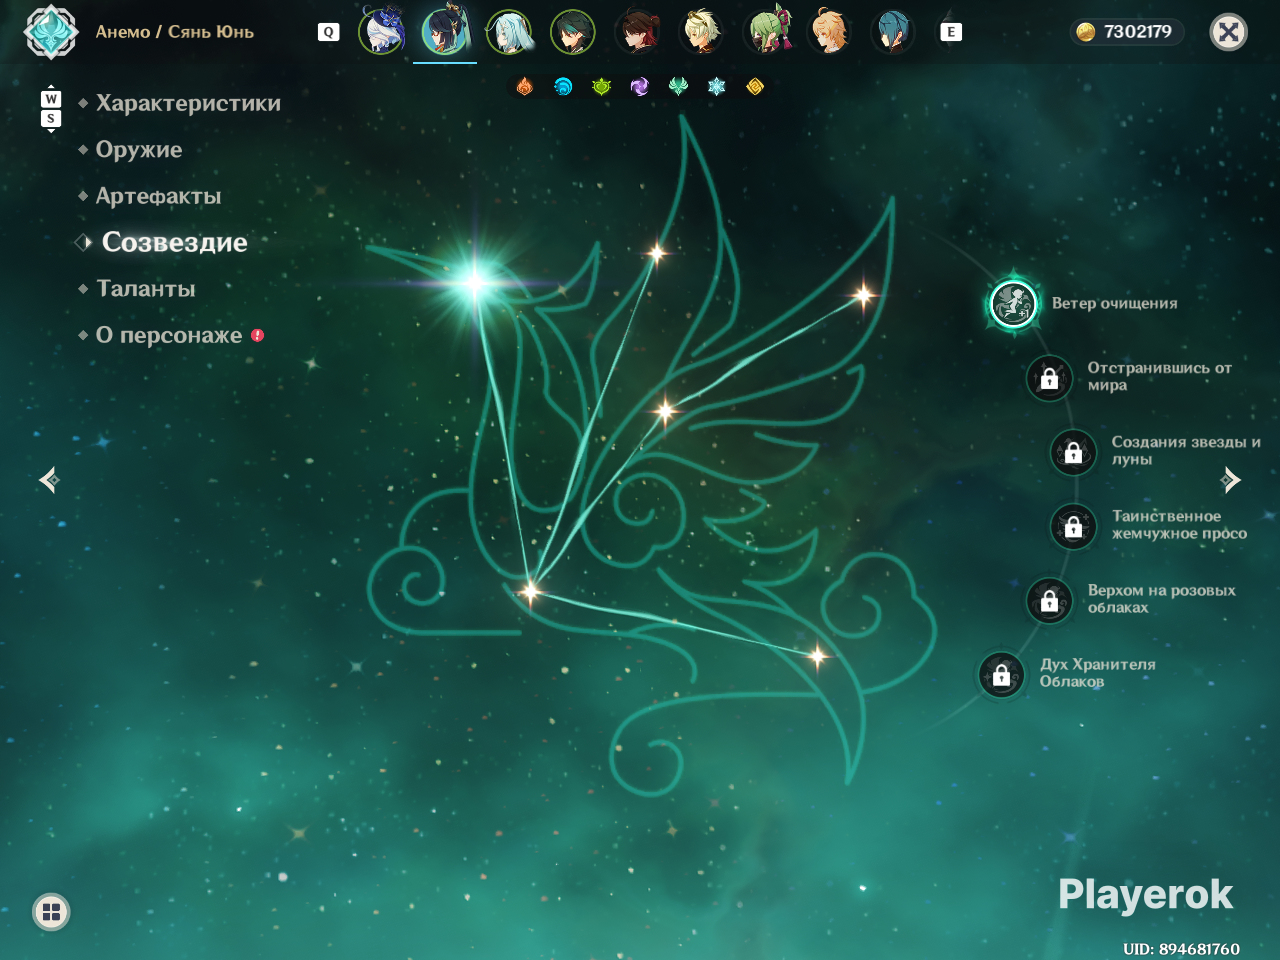This screenshot has height=960, width=1280.
Task: Filter characters by Pyro element
Action: (525, 87)
